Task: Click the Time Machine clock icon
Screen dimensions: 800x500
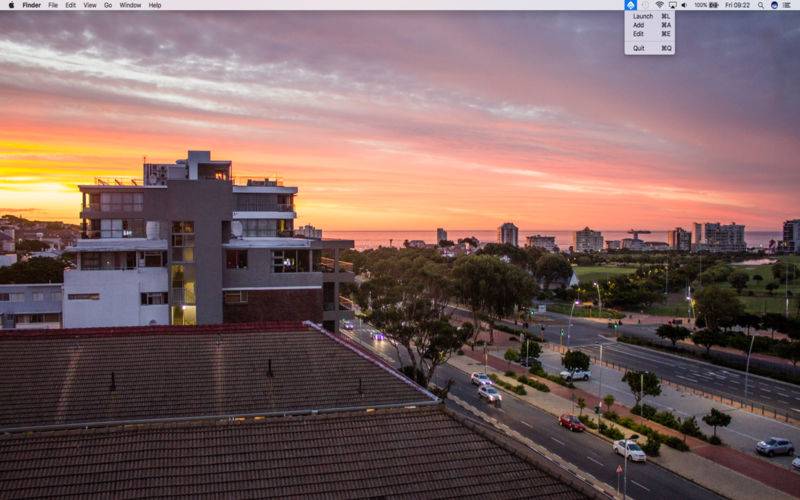Action: 645,5
